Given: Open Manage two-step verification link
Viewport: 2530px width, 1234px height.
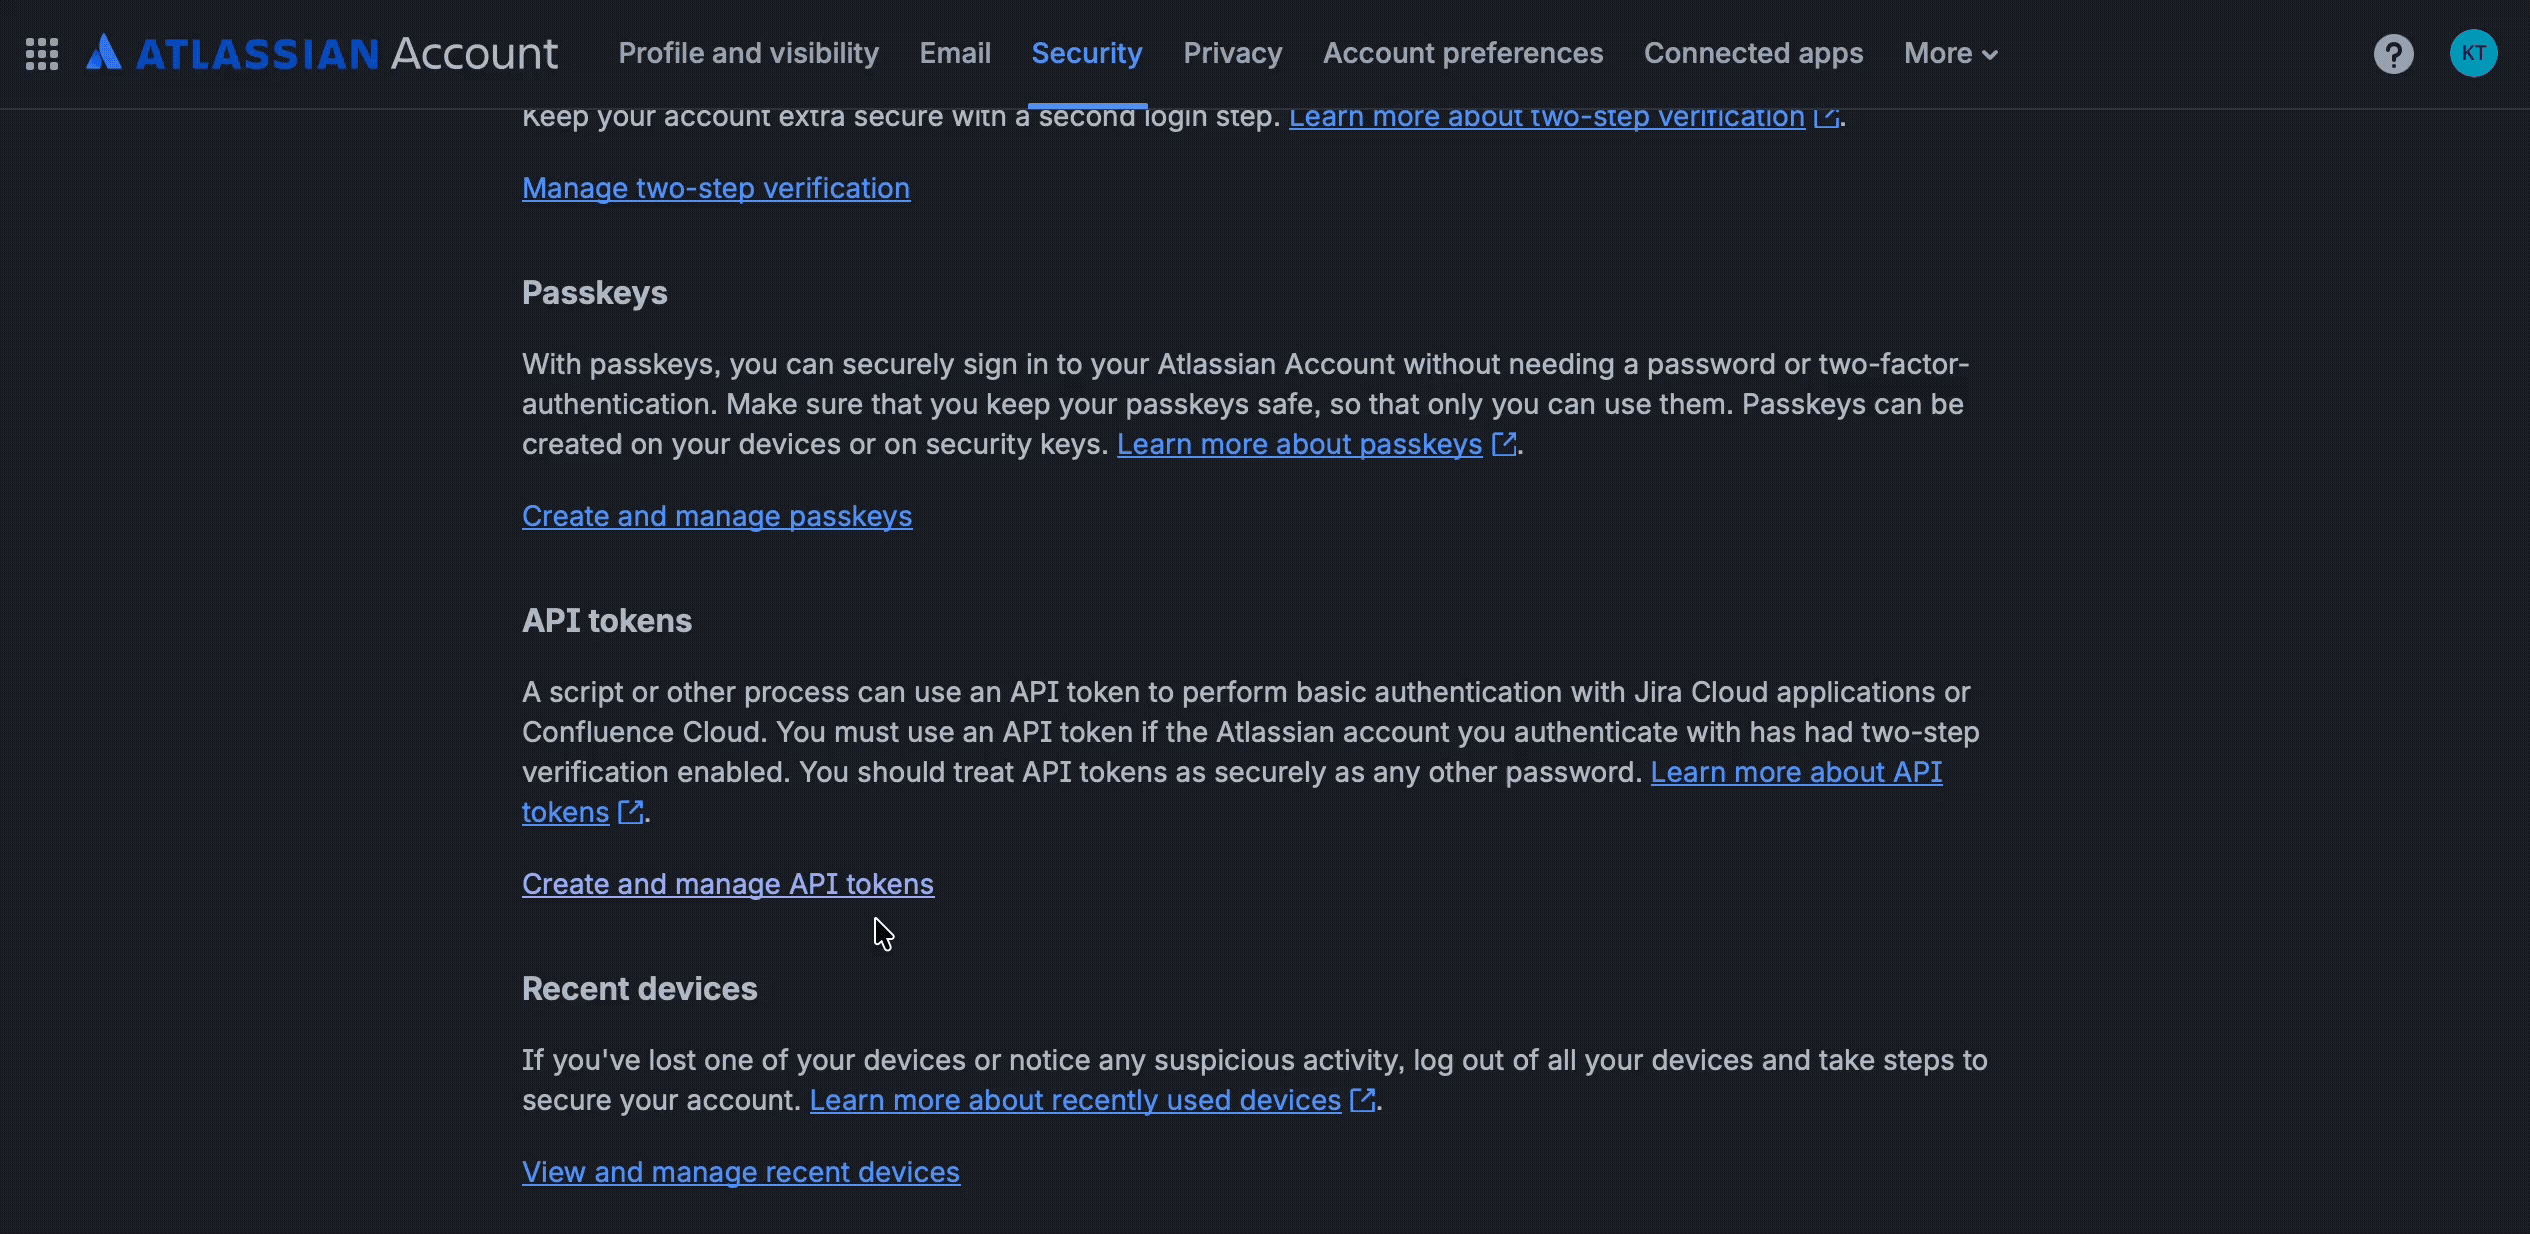Looking at the screenshot, I should coord(716,188).
